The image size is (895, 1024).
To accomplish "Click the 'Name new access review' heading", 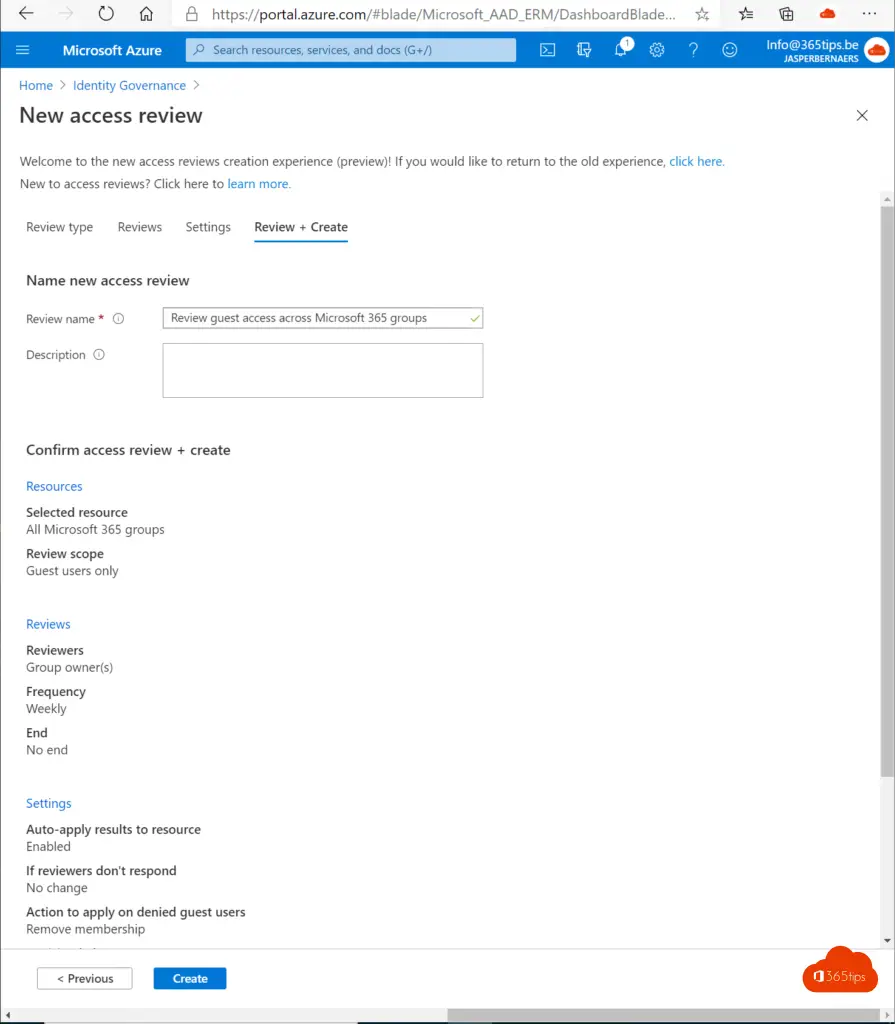I will (108, 281).
